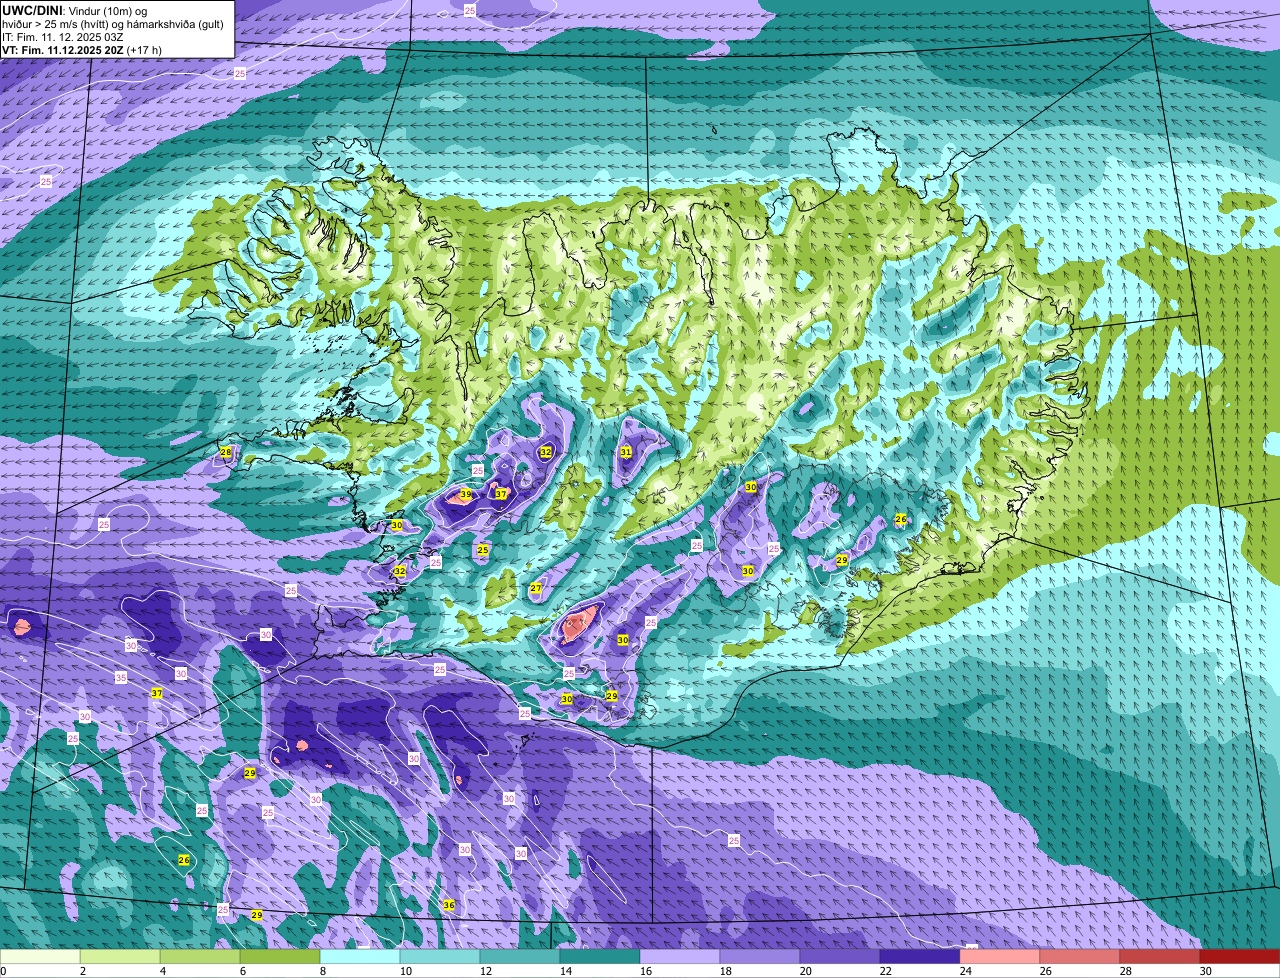Click the '2' tick label on color scale
The image size is (1280, 978).
click(83, 971)
